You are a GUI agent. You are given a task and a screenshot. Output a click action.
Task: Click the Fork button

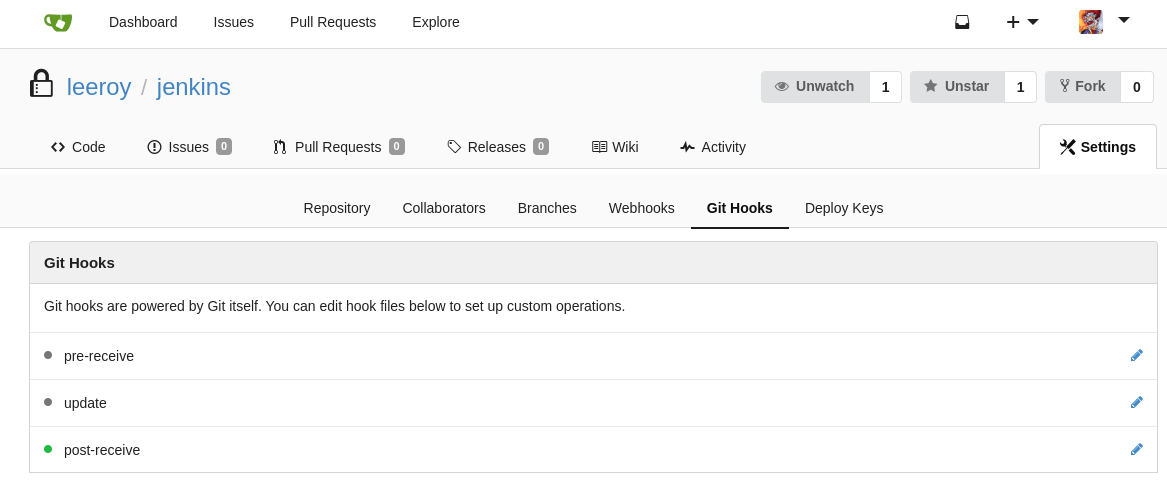coord(1083,87)
